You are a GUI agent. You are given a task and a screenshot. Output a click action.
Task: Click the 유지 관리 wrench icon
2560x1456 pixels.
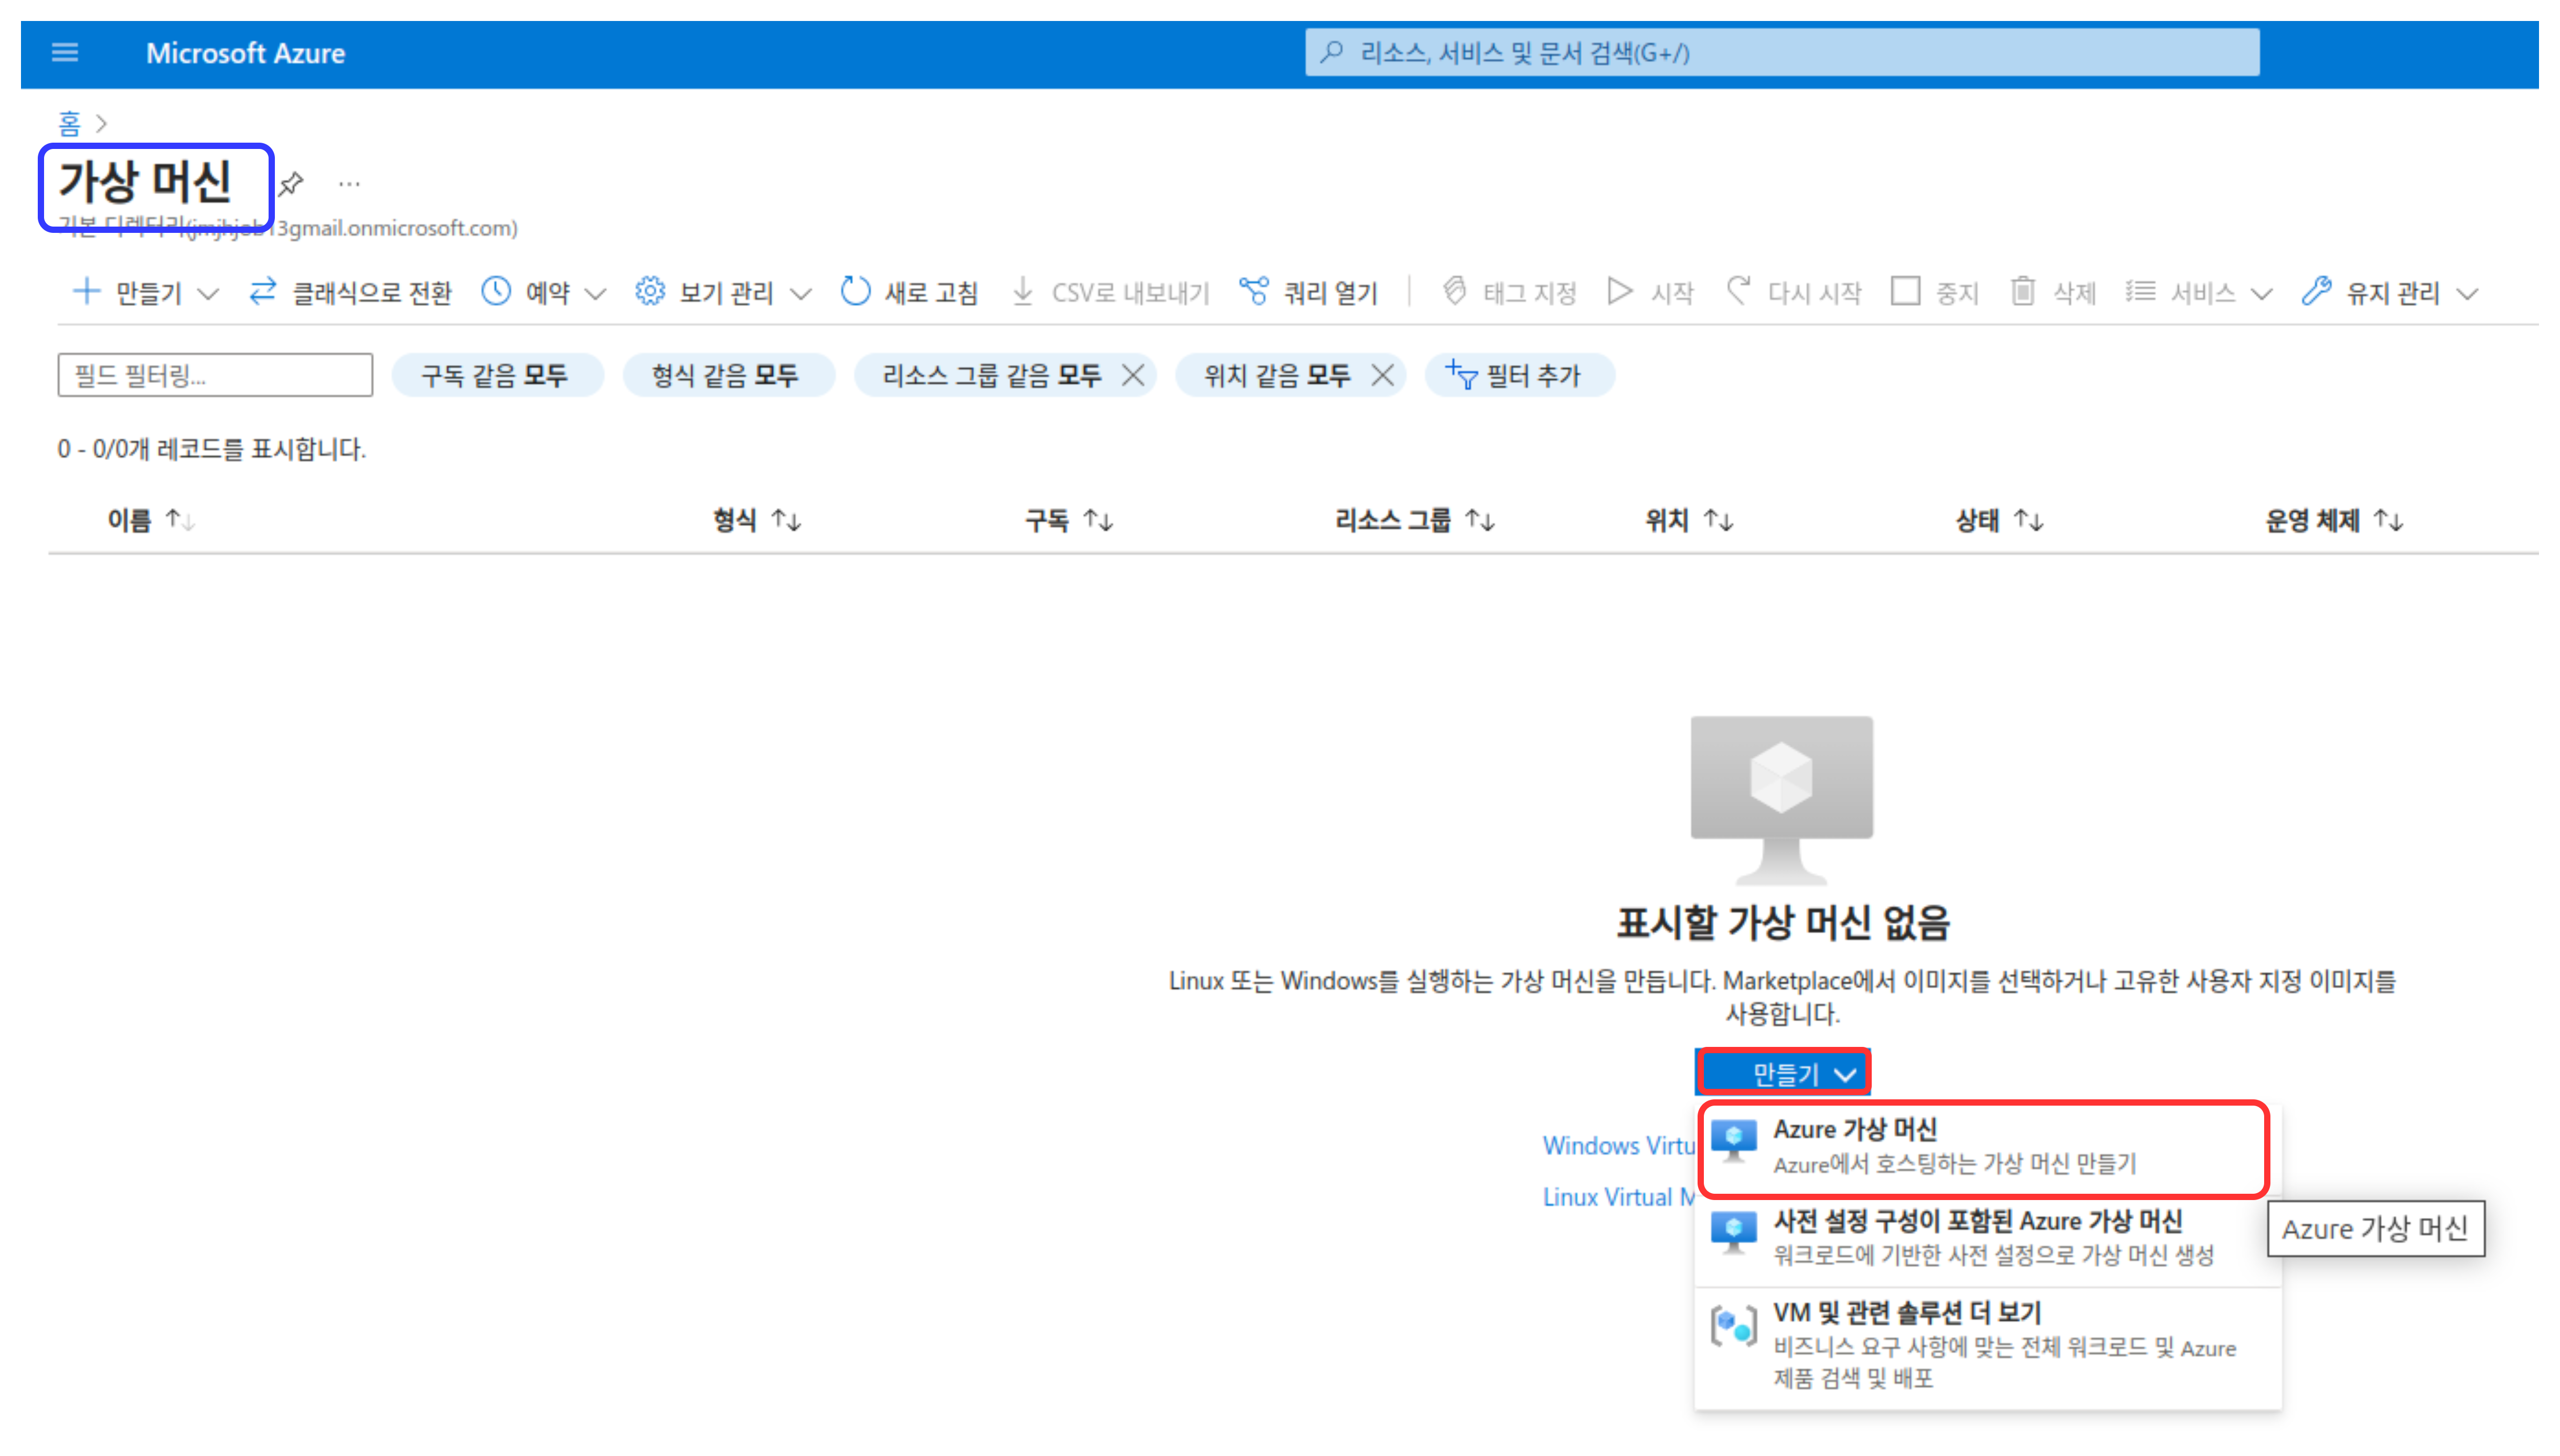click(x=2317, y=292)
